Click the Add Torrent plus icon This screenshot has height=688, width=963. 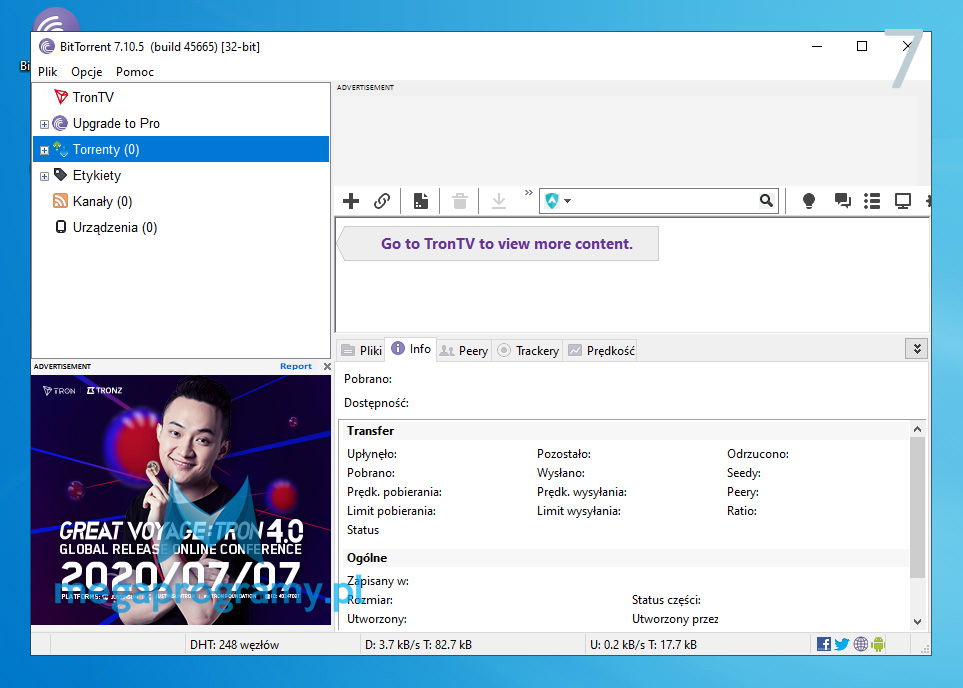(351, 201)
